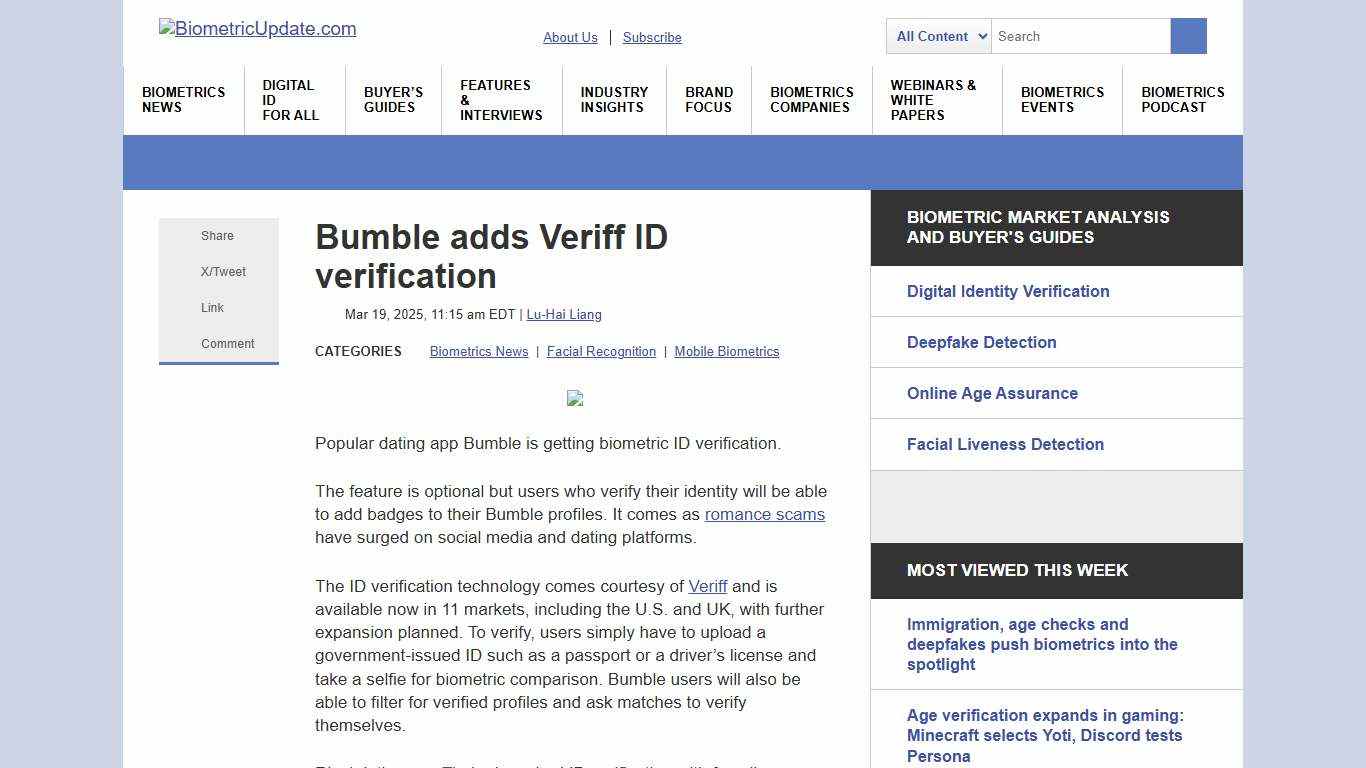Select the BRAND FOCUS menu item
Screen dimensions: 1366x768
pyautogui.click(x=709, y=99)
